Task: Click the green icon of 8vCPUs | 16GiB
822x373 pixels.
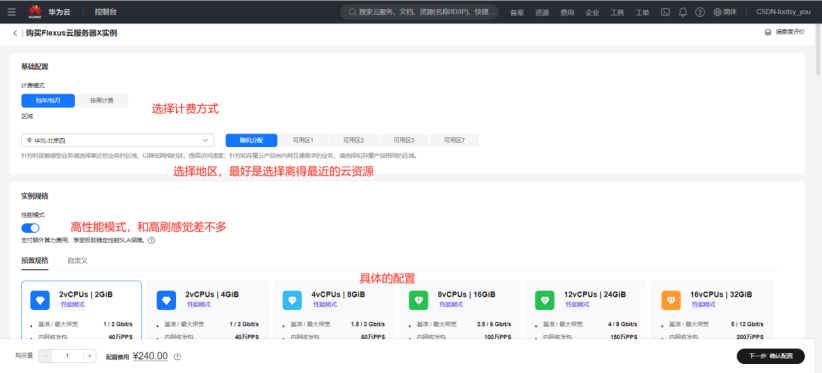Action: tap(418, 300)
